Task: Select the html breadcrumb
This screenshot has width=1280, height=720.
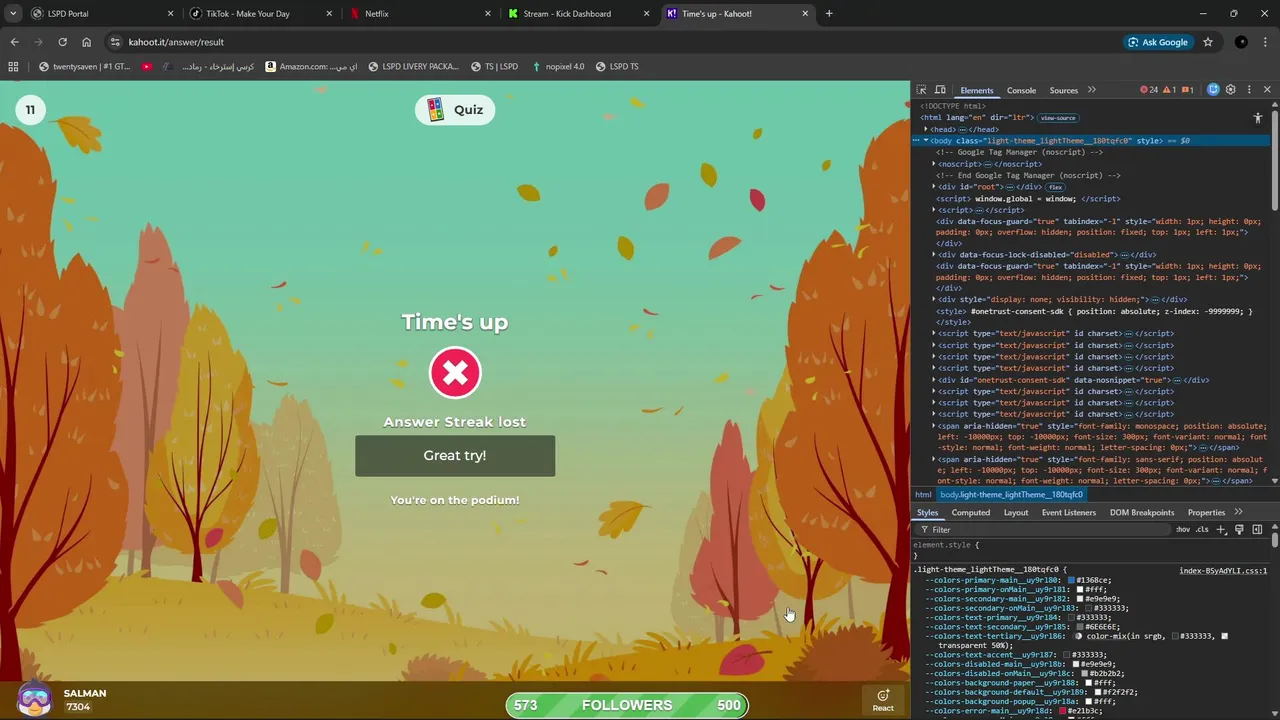Action: point(923,495)
